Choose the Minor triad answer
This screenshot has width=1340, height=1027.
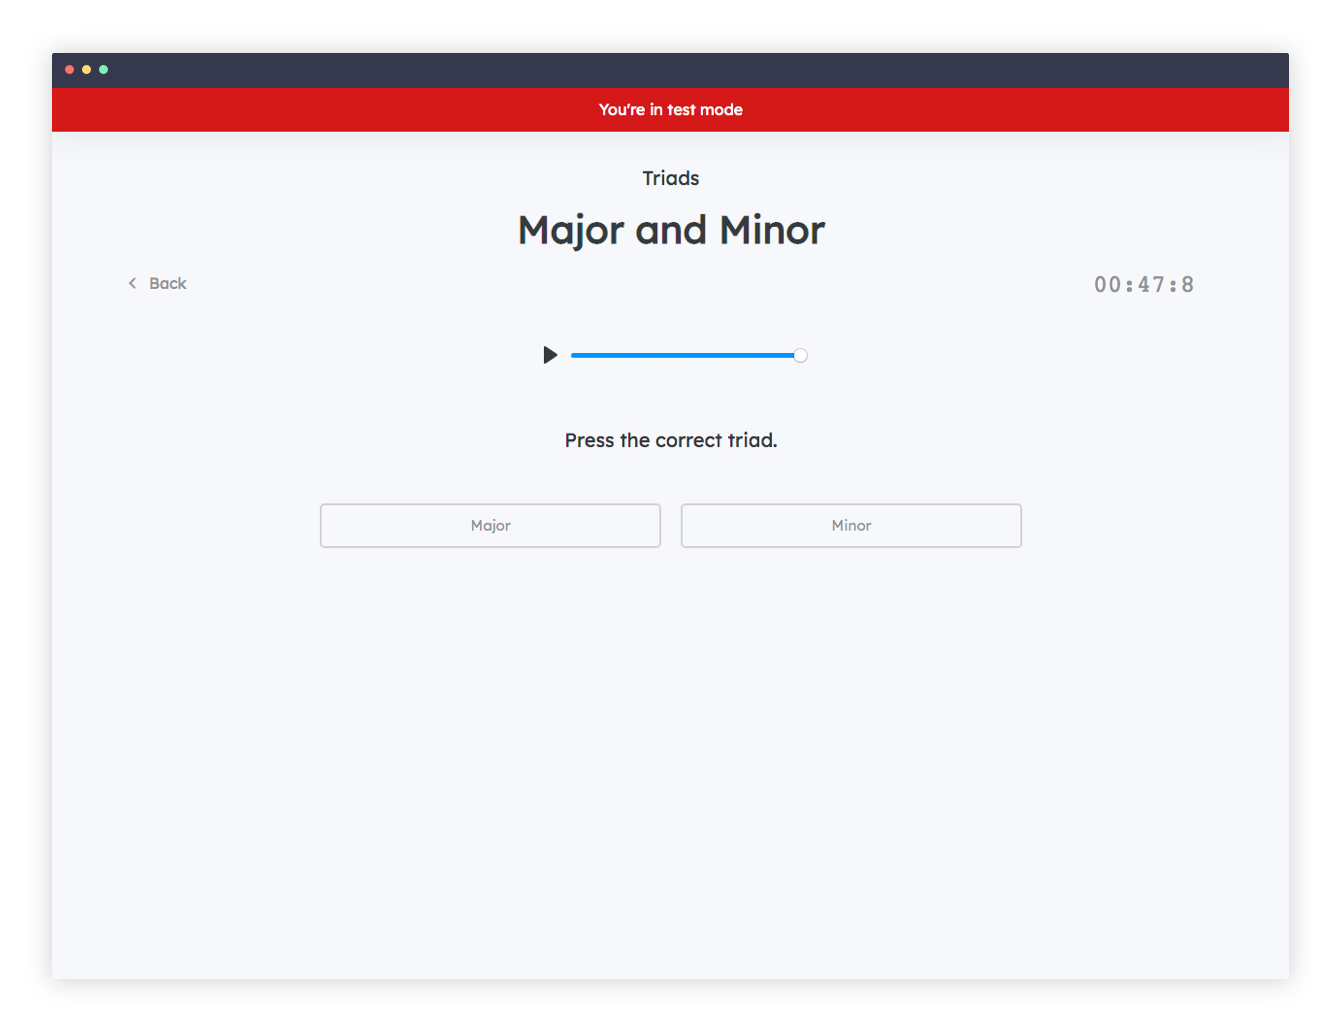point(851,525)
